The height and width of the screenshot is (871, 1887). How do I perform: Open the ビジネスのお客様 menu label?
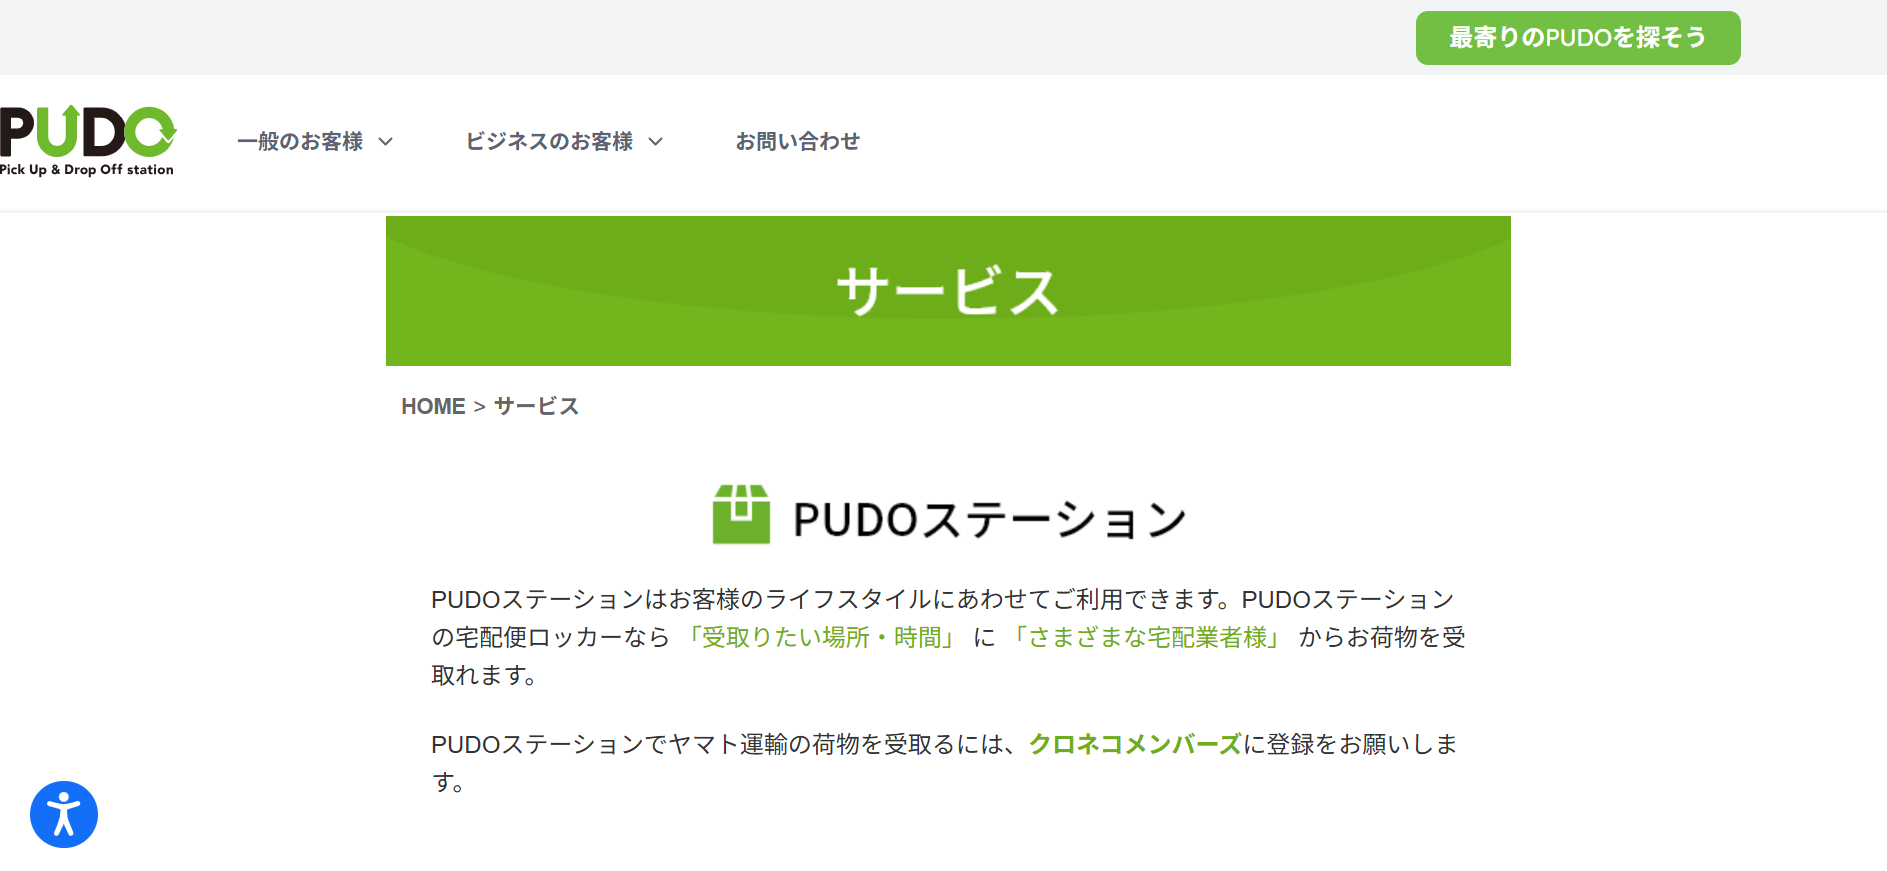click(x=549, y=142)
